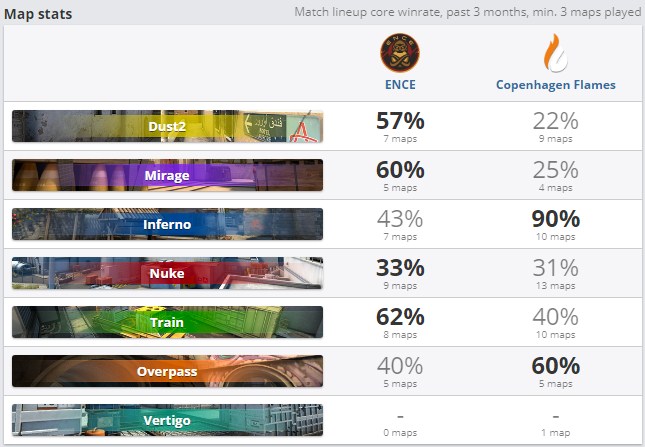Click Copenhagen Flames' 1 map Vertigo entry
The width and height of the screenshot is (645, 447).
click(x=555, y=430)
